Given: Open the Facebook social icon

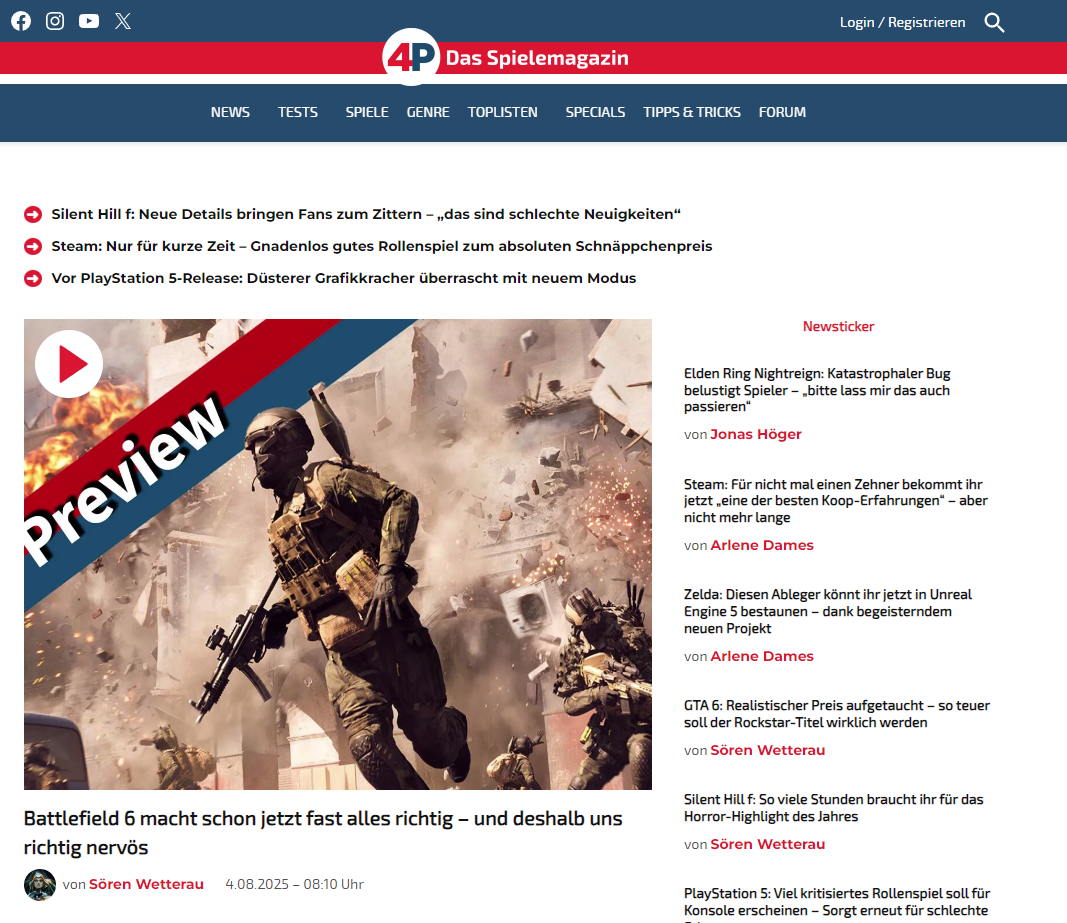Looking at the screenshot, I should click(21, 21).
